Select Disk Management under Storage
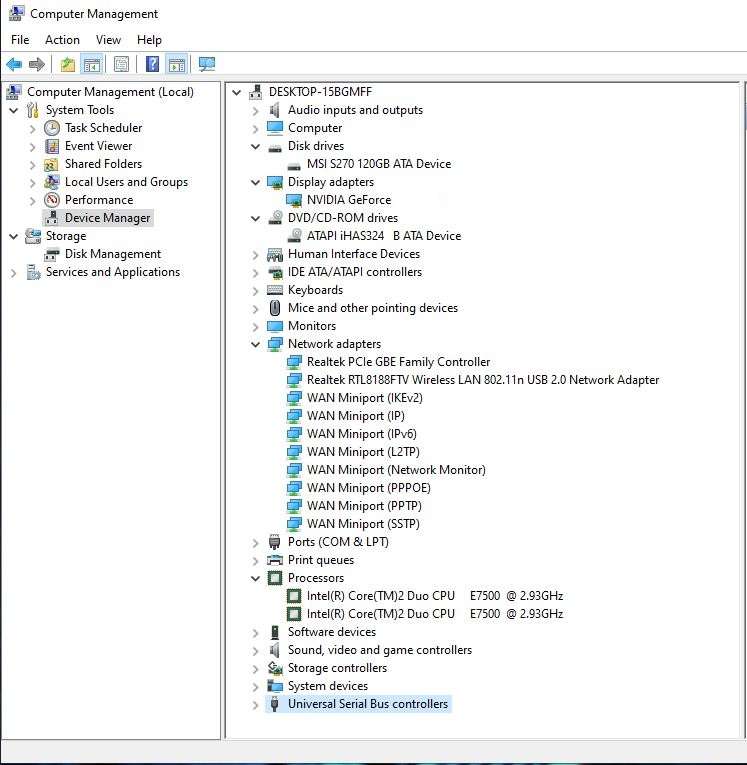This screenshot has height=765, width=747. (112, 254)
